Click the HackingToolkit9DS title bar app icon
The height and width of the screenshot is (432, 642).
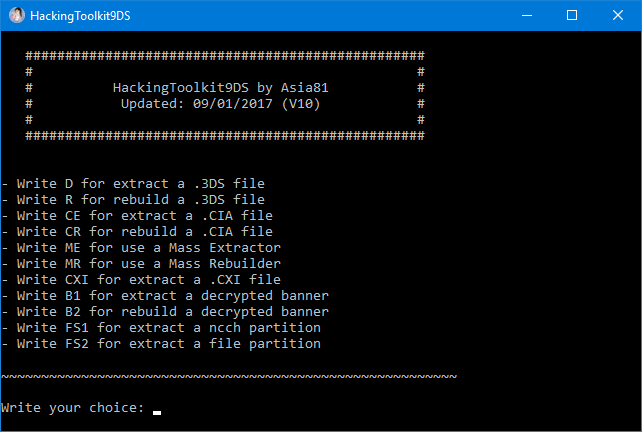point(17,15)
